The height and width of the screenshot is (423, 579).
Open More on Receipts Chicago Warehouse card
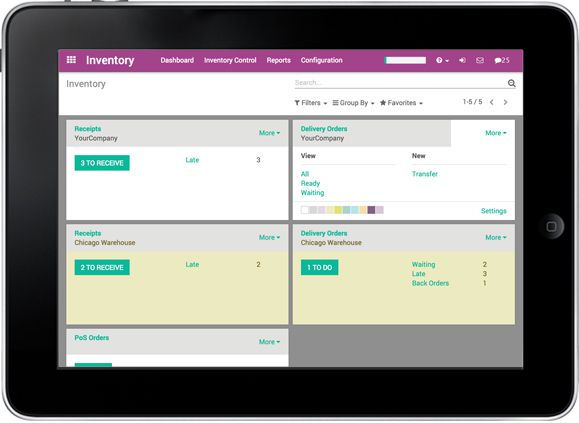(x=269, y=237)
